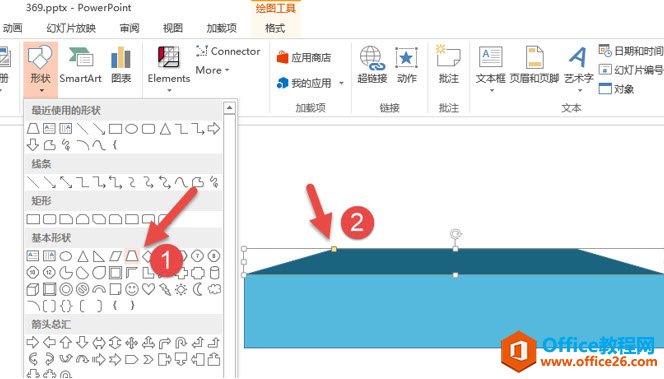This screenshot has height=379, width=664.
Task: Insert a SmartArt graphic
Action: 80,66
